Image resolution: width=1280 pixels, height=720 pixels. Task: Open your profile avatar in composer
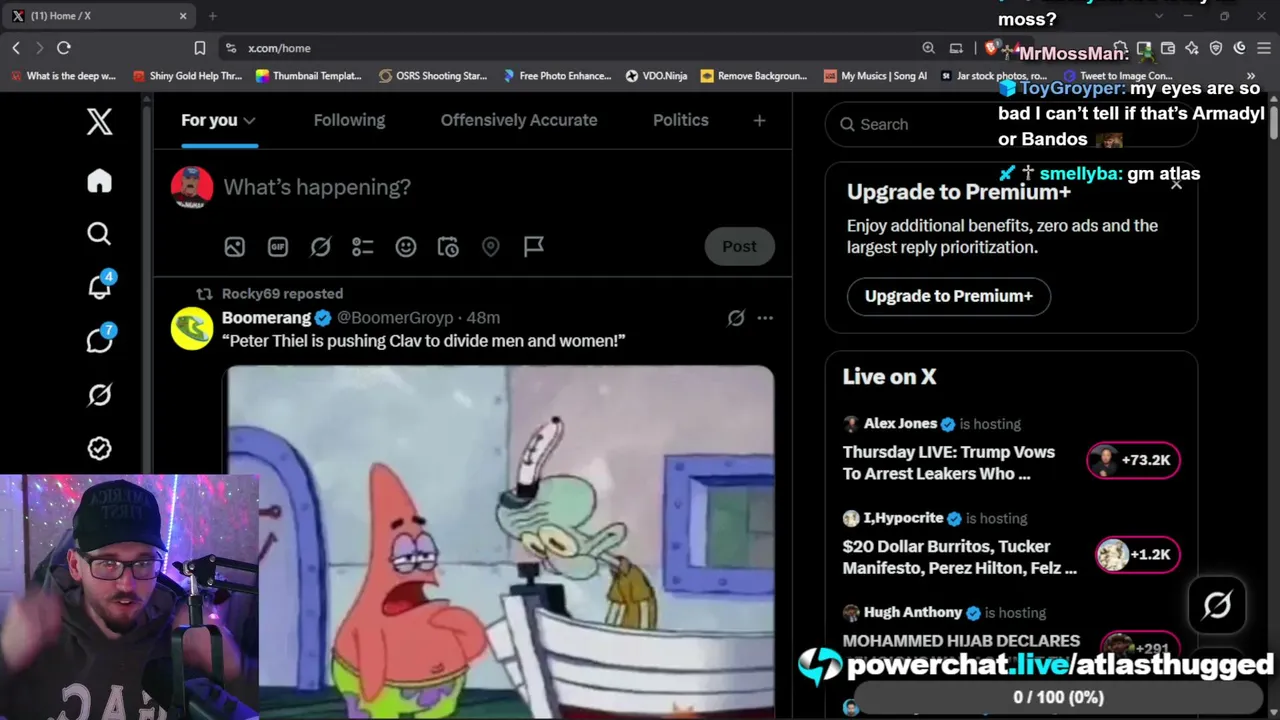tap(192, 187)
